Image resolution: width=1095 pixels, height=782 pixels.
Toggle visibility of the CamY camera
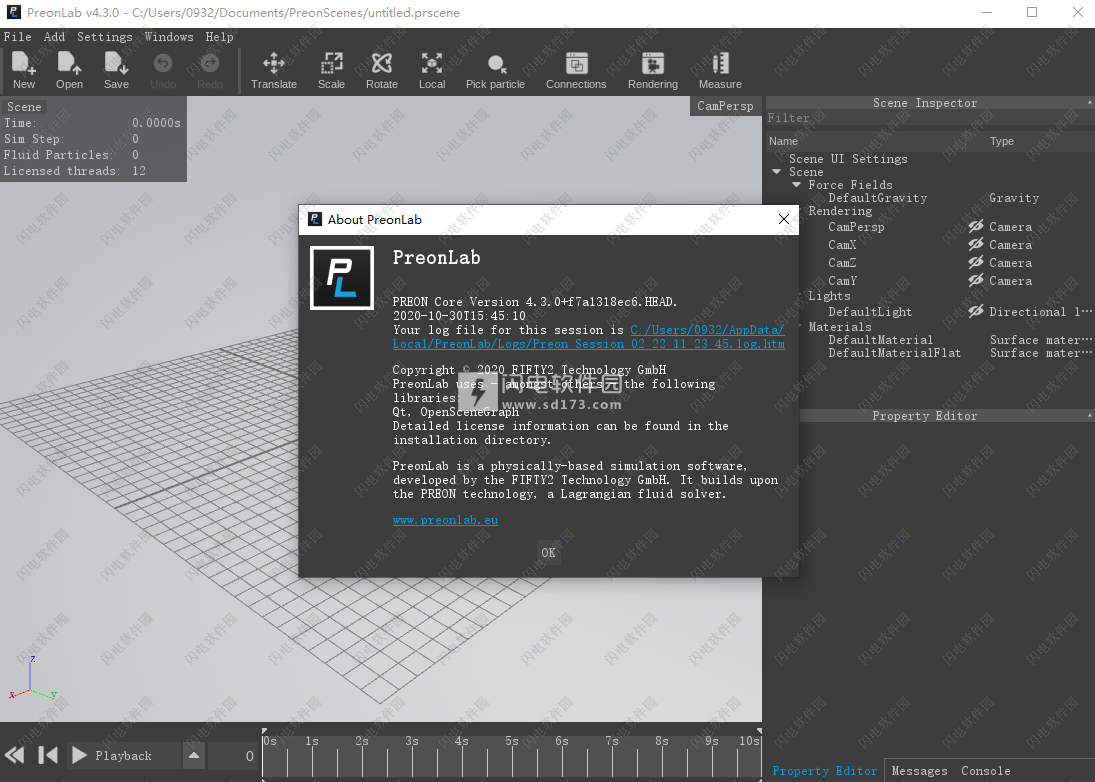(x=976, y=281)
